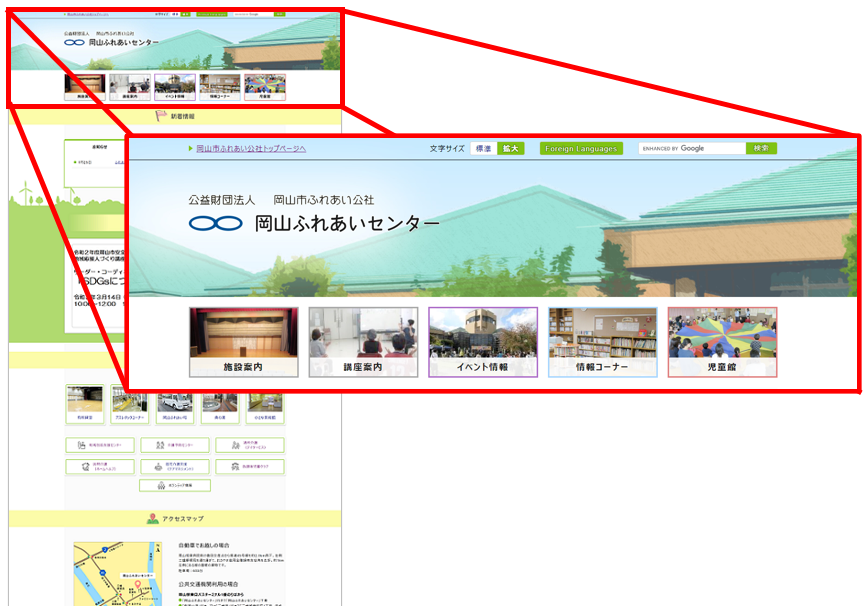Open 講座案内 thumbnail in the enlarged view
This screenshot has width=868, height=606.
pyautogui.click(x=363, y=343)
